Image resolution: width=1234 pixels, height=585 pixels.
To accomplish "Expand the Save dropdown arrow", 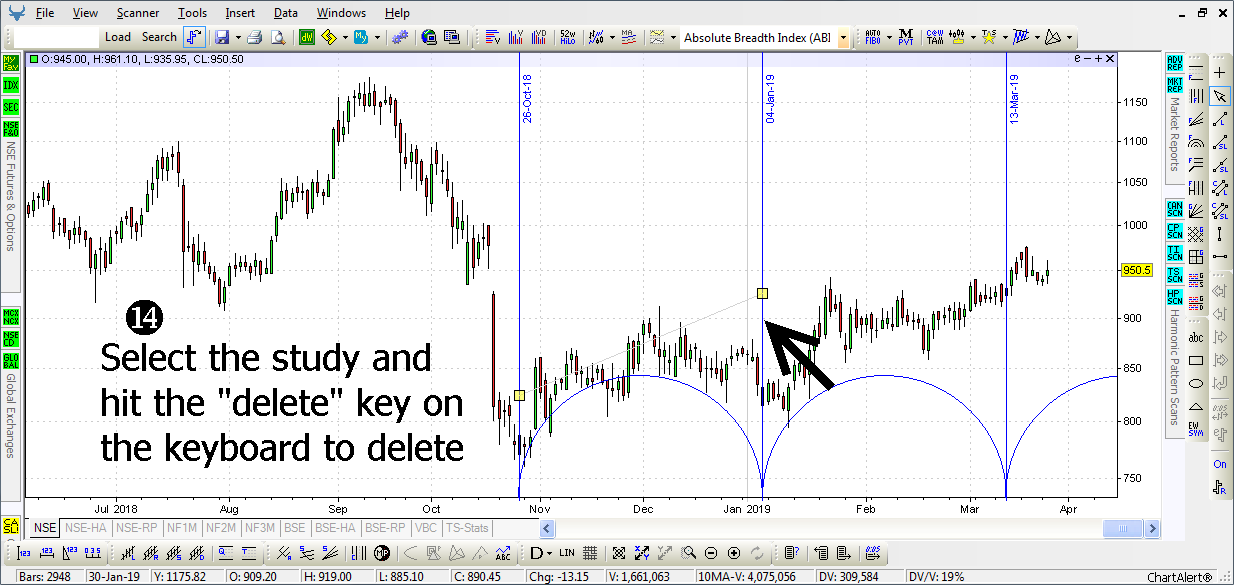I will click(237, 38).
